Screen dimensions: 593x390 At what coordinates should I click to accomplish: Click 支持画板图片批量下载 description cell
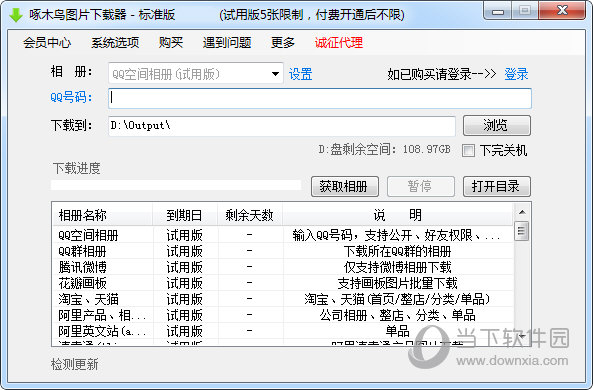[x=397, y=283]
